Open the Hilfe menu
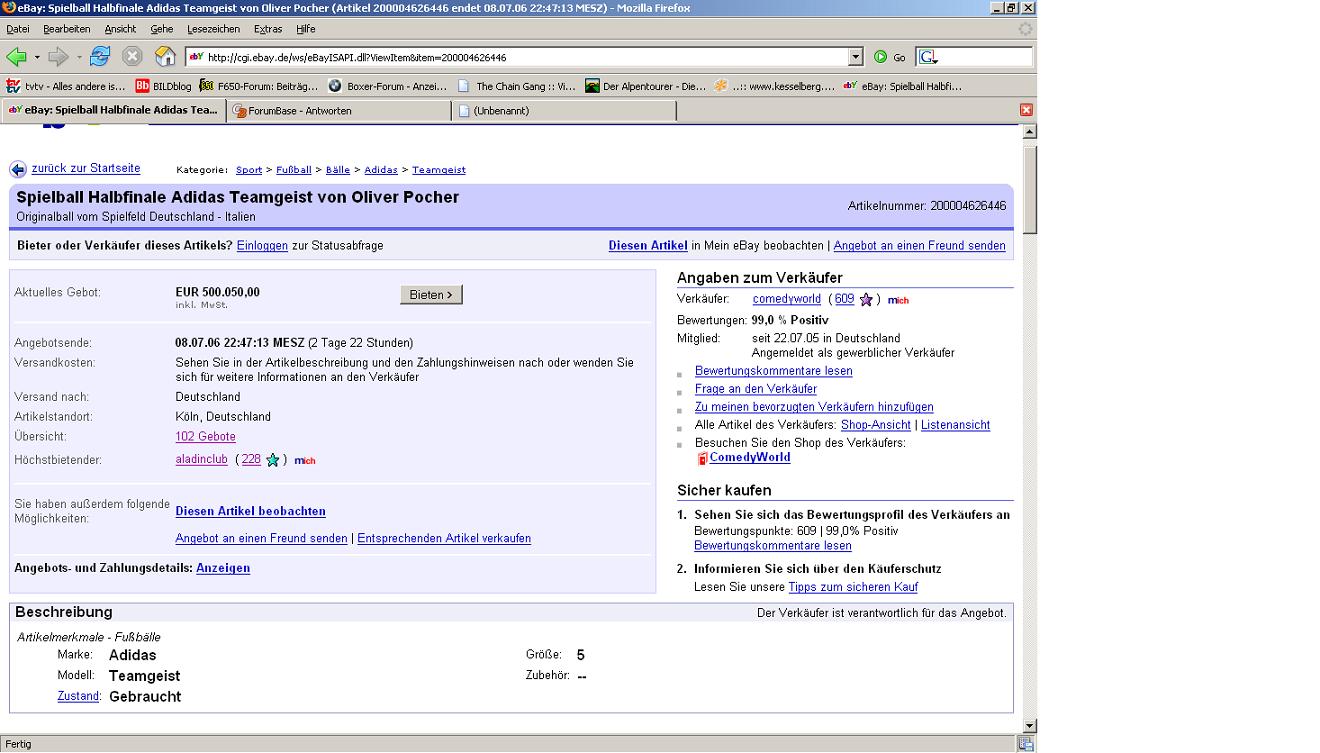This screenshot has width=1320, height=753. 306,29
